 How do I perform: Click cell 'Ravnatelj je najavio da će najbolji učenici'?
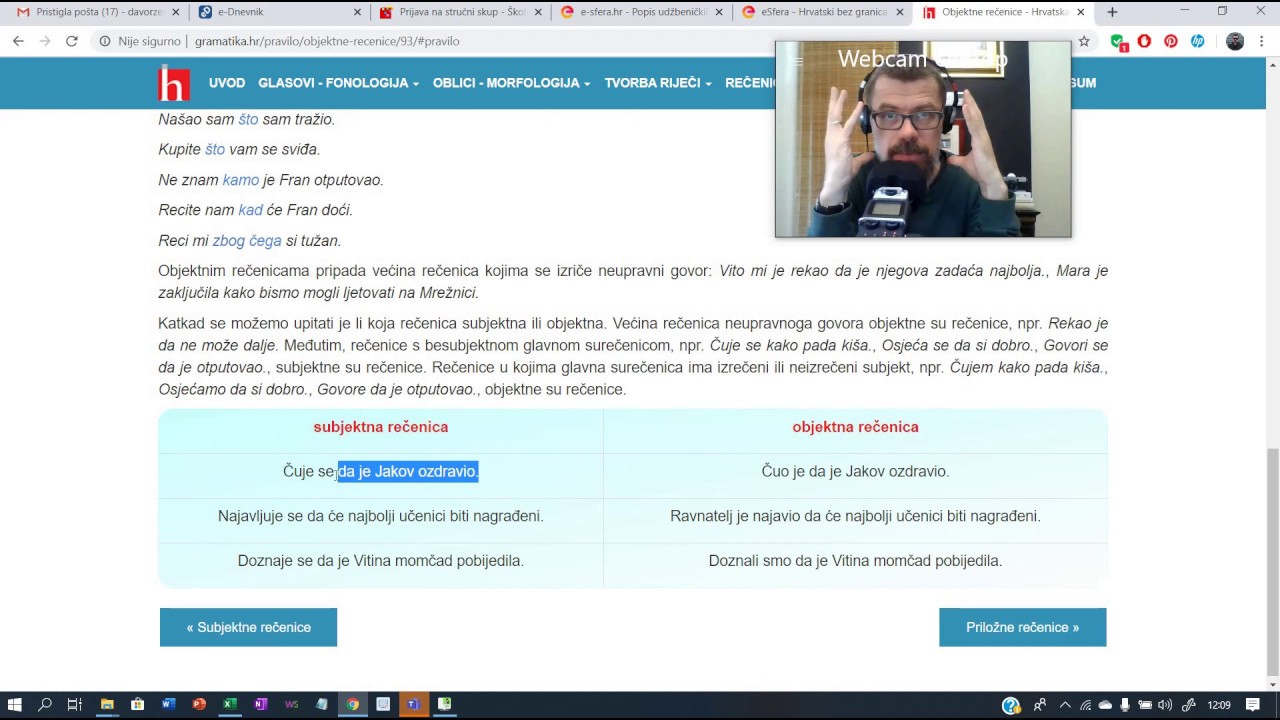(855, 516)
